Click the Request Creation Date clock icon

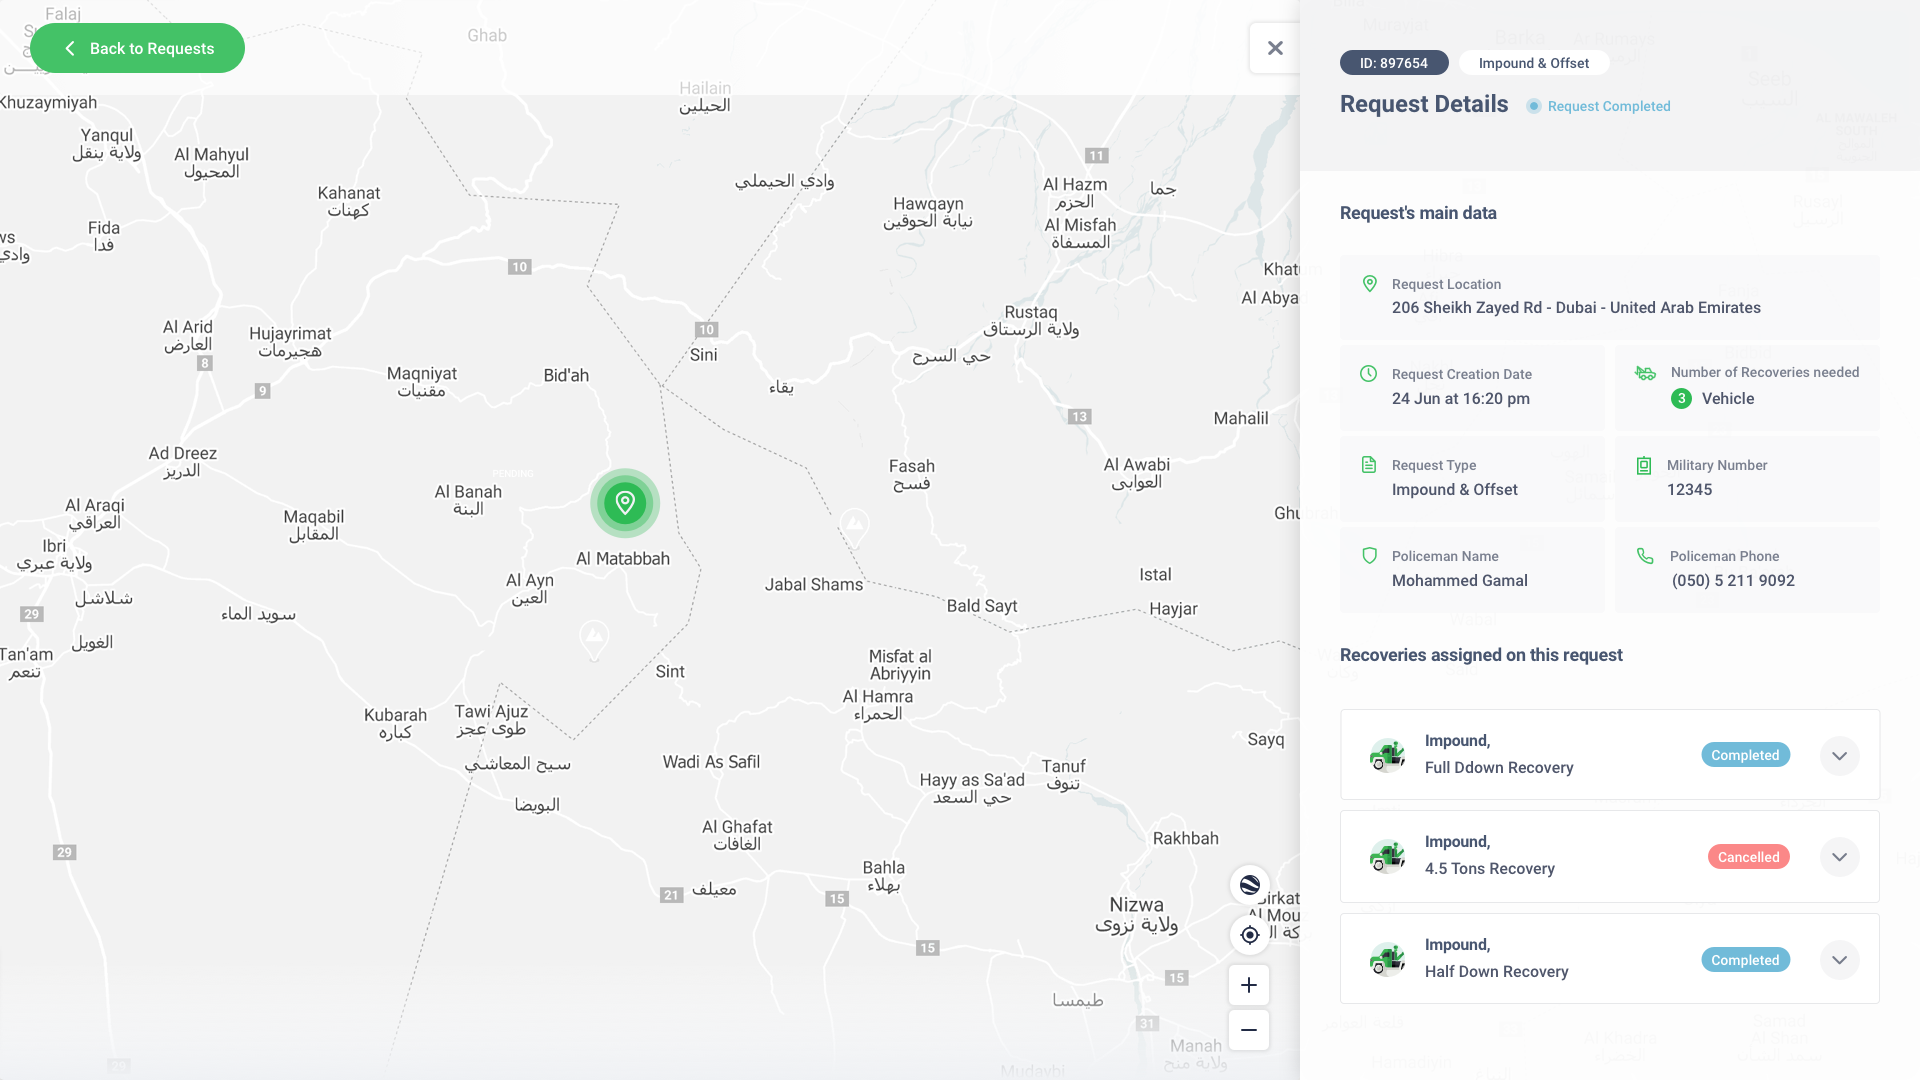coord(1369,373)
